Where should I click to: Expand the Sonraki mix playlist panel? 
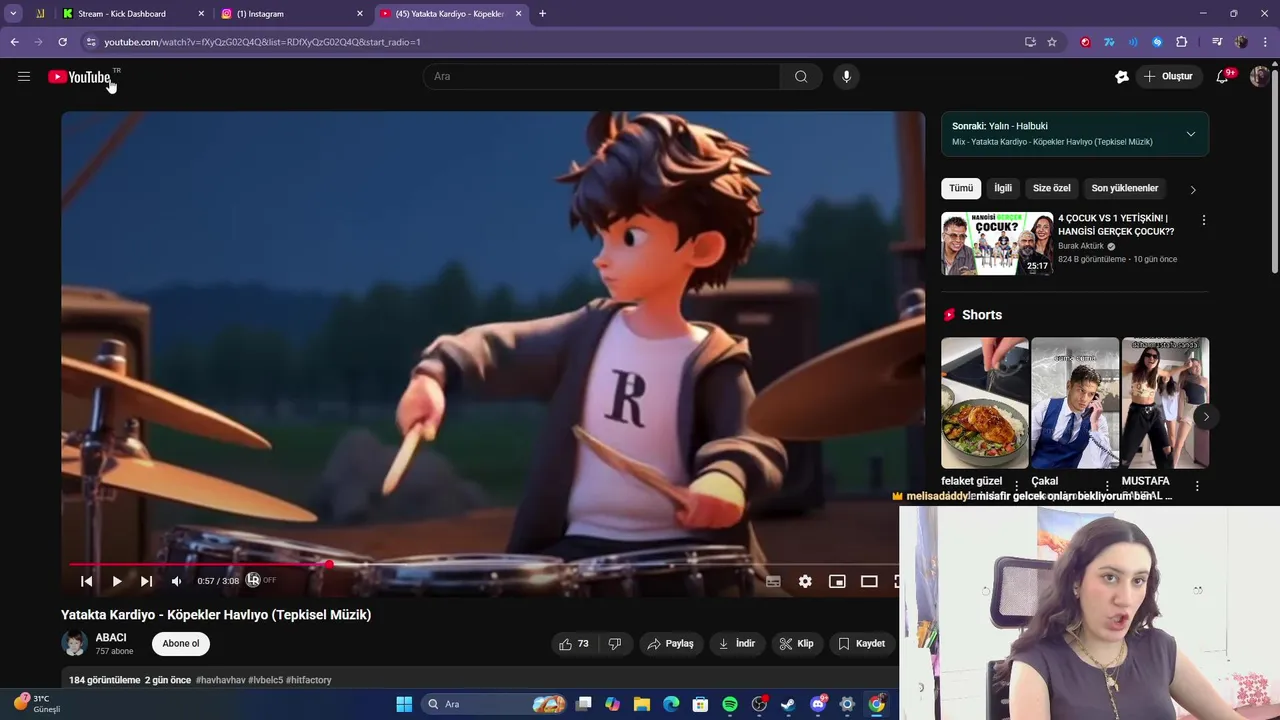point(1190,134)
